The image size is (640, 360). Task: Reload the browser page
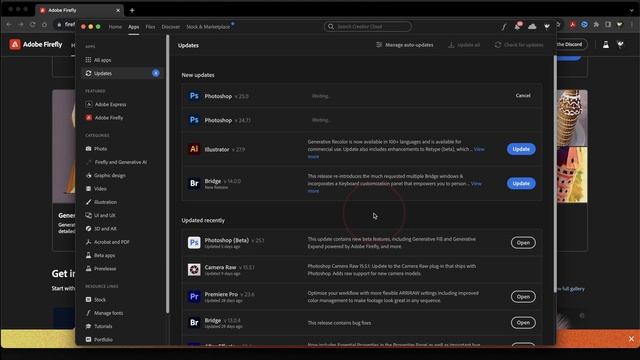point(32,24)
